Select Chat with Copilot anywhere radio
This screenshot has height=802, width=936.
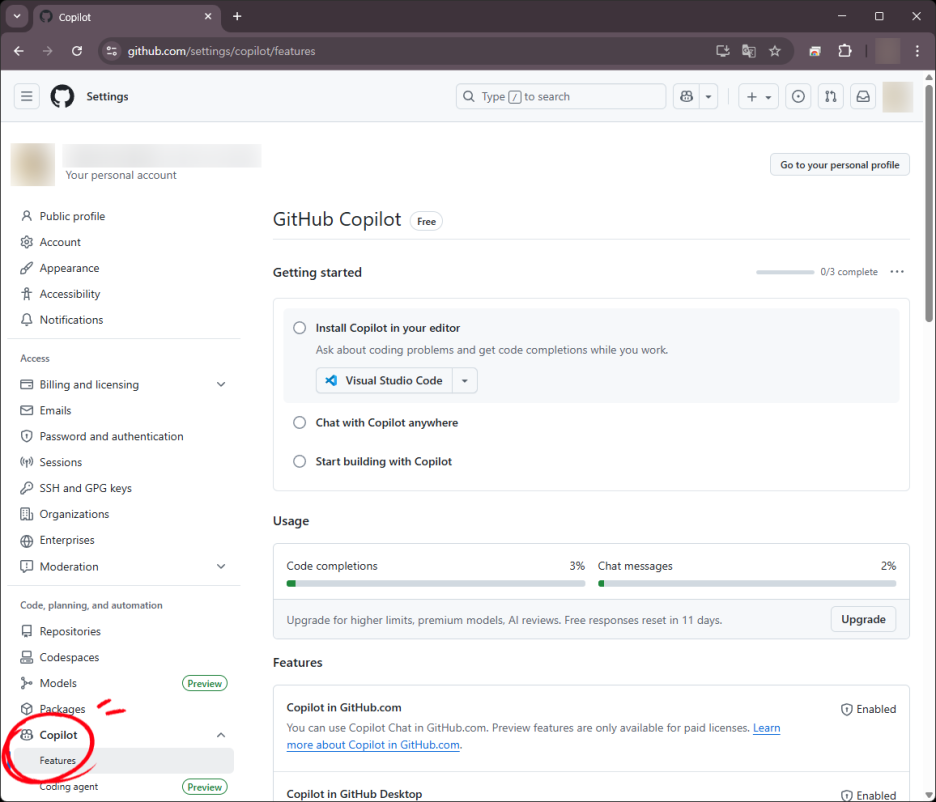coord(300,422)
